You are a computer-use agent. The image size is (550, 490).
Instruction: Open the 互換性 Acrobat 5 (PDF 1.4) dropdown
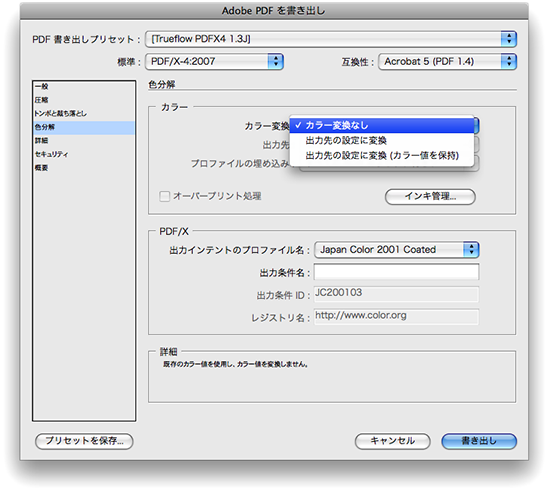448,61
